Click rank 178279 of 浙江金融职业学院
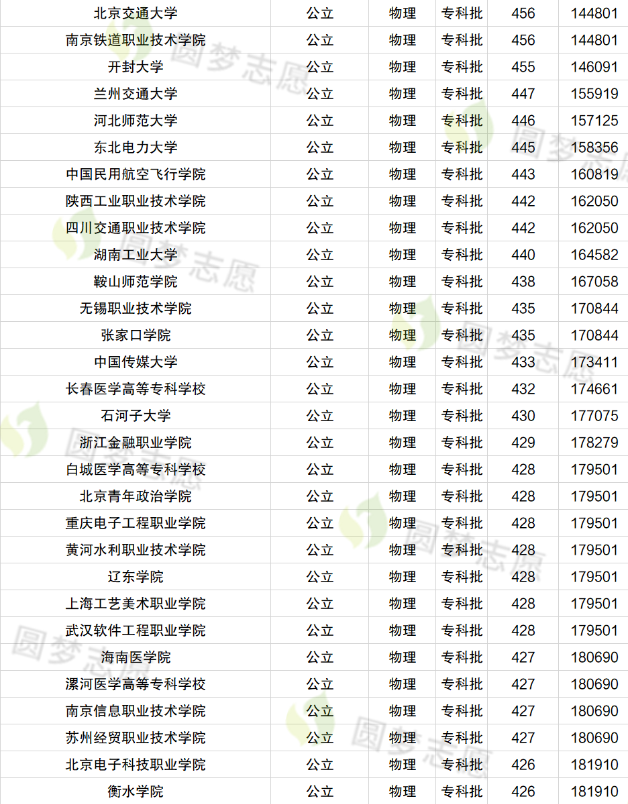 [593, 442]
